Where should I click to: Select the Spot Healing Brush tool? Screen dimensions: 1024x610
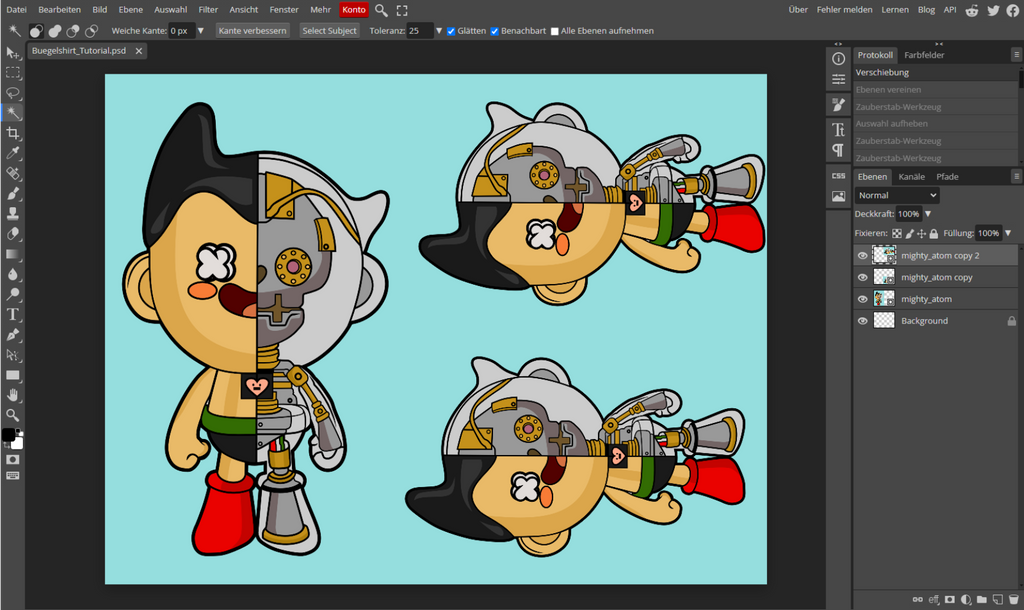pos(12,174)
